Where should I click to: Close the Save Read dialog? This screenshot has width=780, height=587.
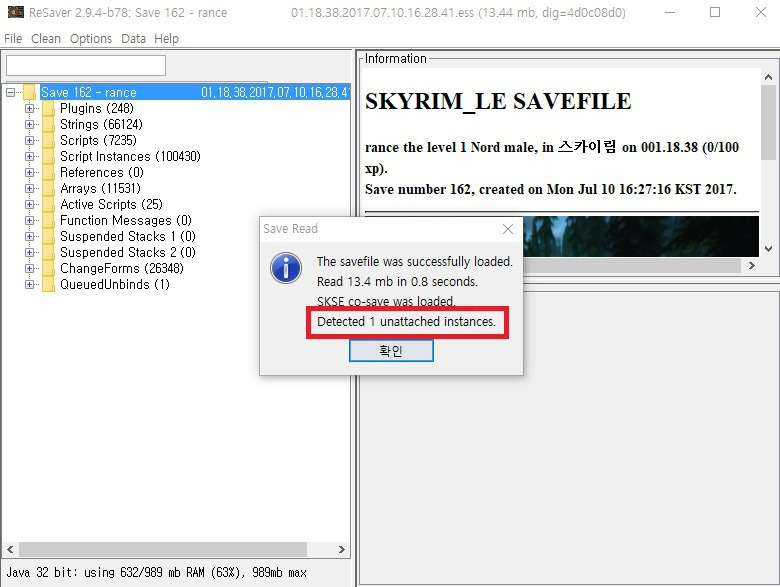point(508,229)
